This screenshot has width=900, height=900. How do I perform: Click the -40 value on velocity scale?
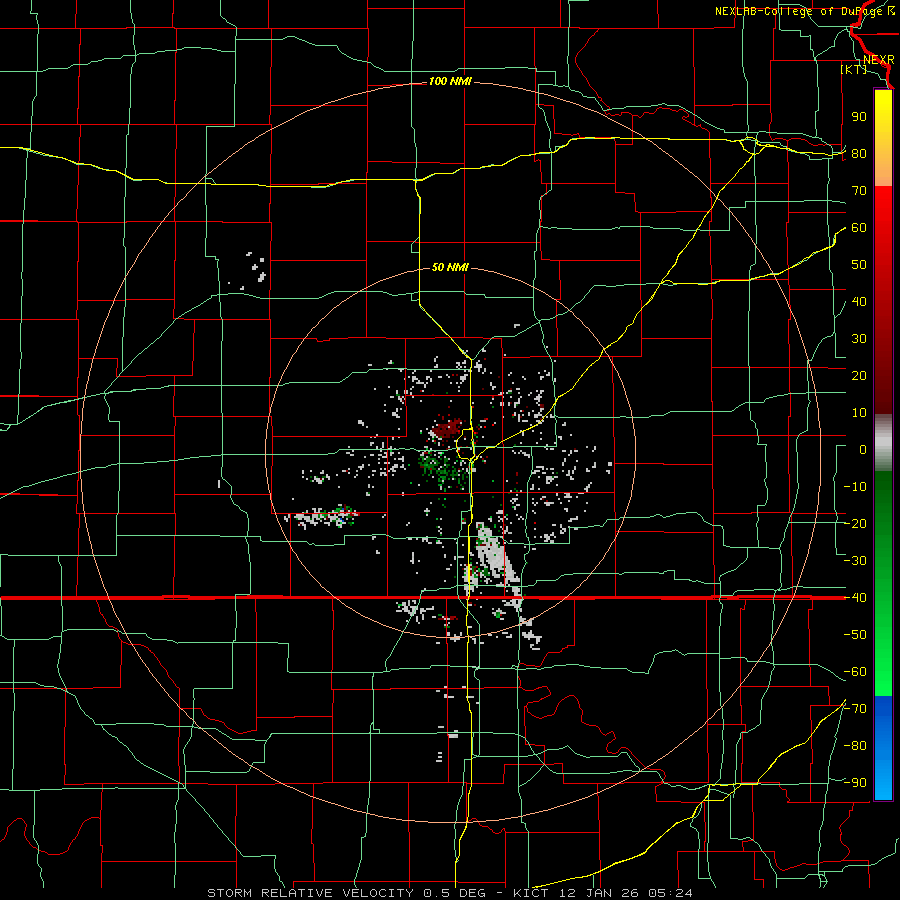click(855, 598)
